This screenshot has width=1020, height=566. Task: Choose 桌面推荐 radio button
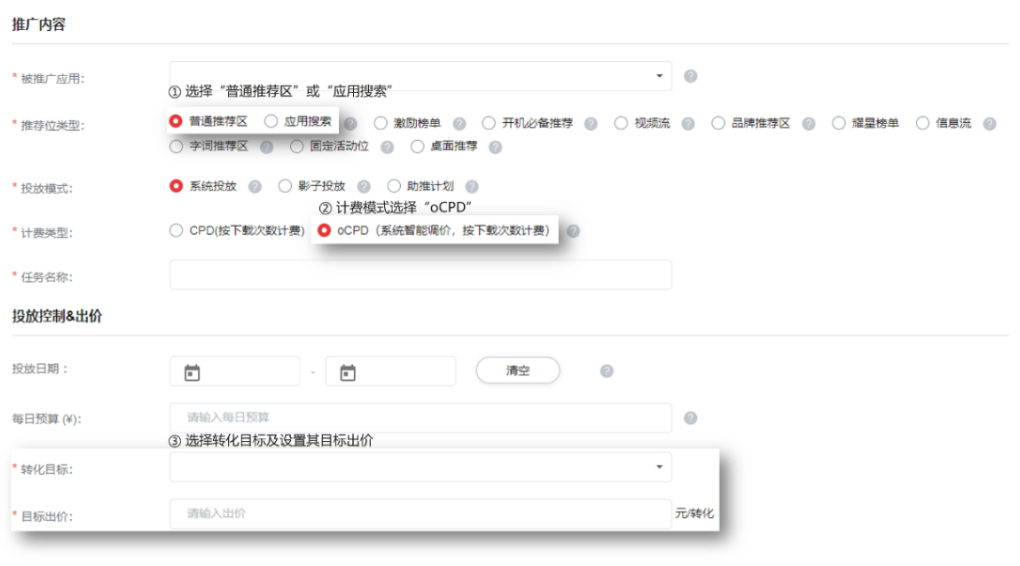click(417, 146)
